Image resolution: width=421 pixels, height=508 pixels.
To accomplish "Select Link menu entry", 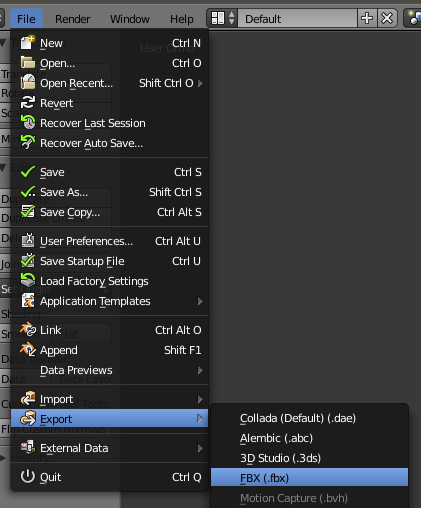I will coord(110,330).
